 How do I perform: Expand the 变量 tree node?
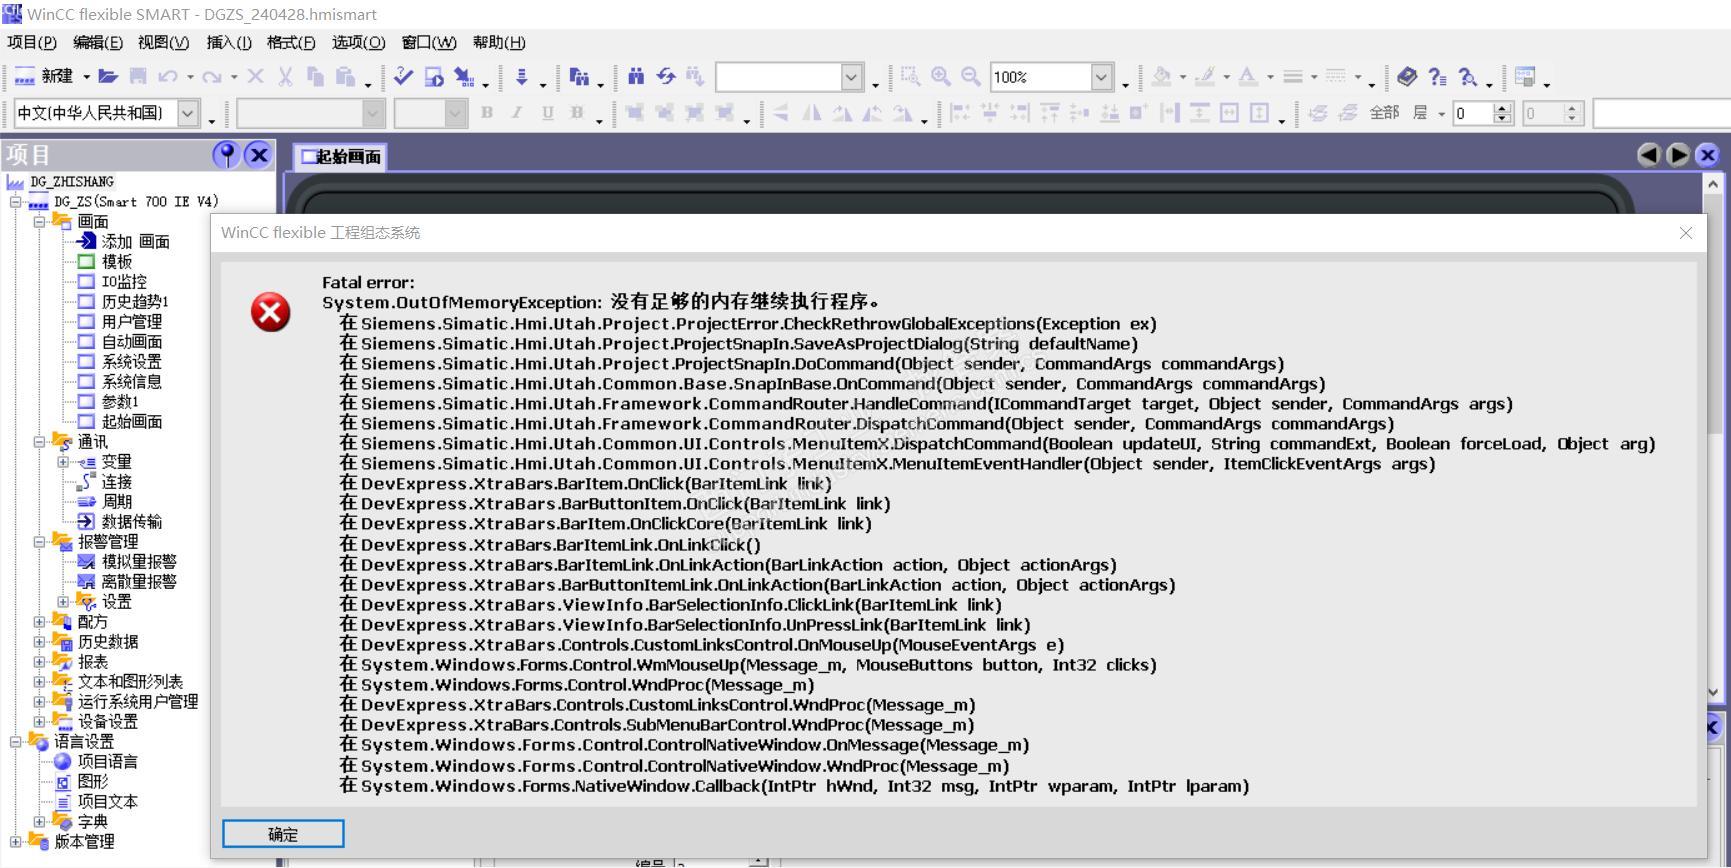point(63,461)
